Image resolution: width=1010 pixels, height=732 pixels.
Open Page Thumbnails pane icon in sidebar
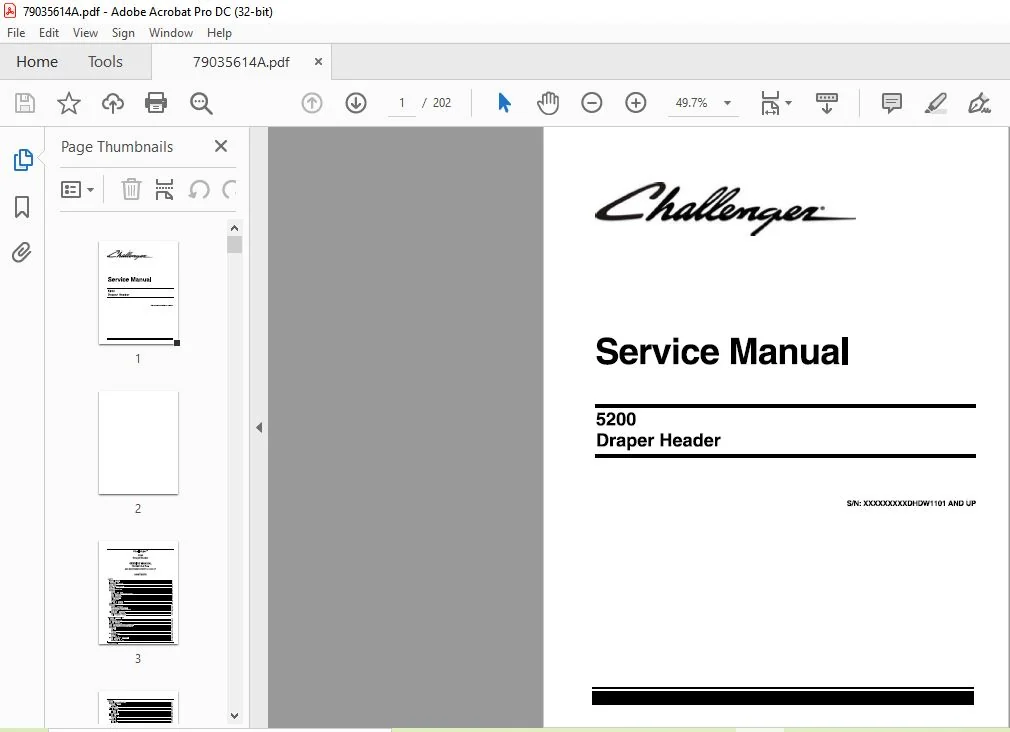coord(23,160)
